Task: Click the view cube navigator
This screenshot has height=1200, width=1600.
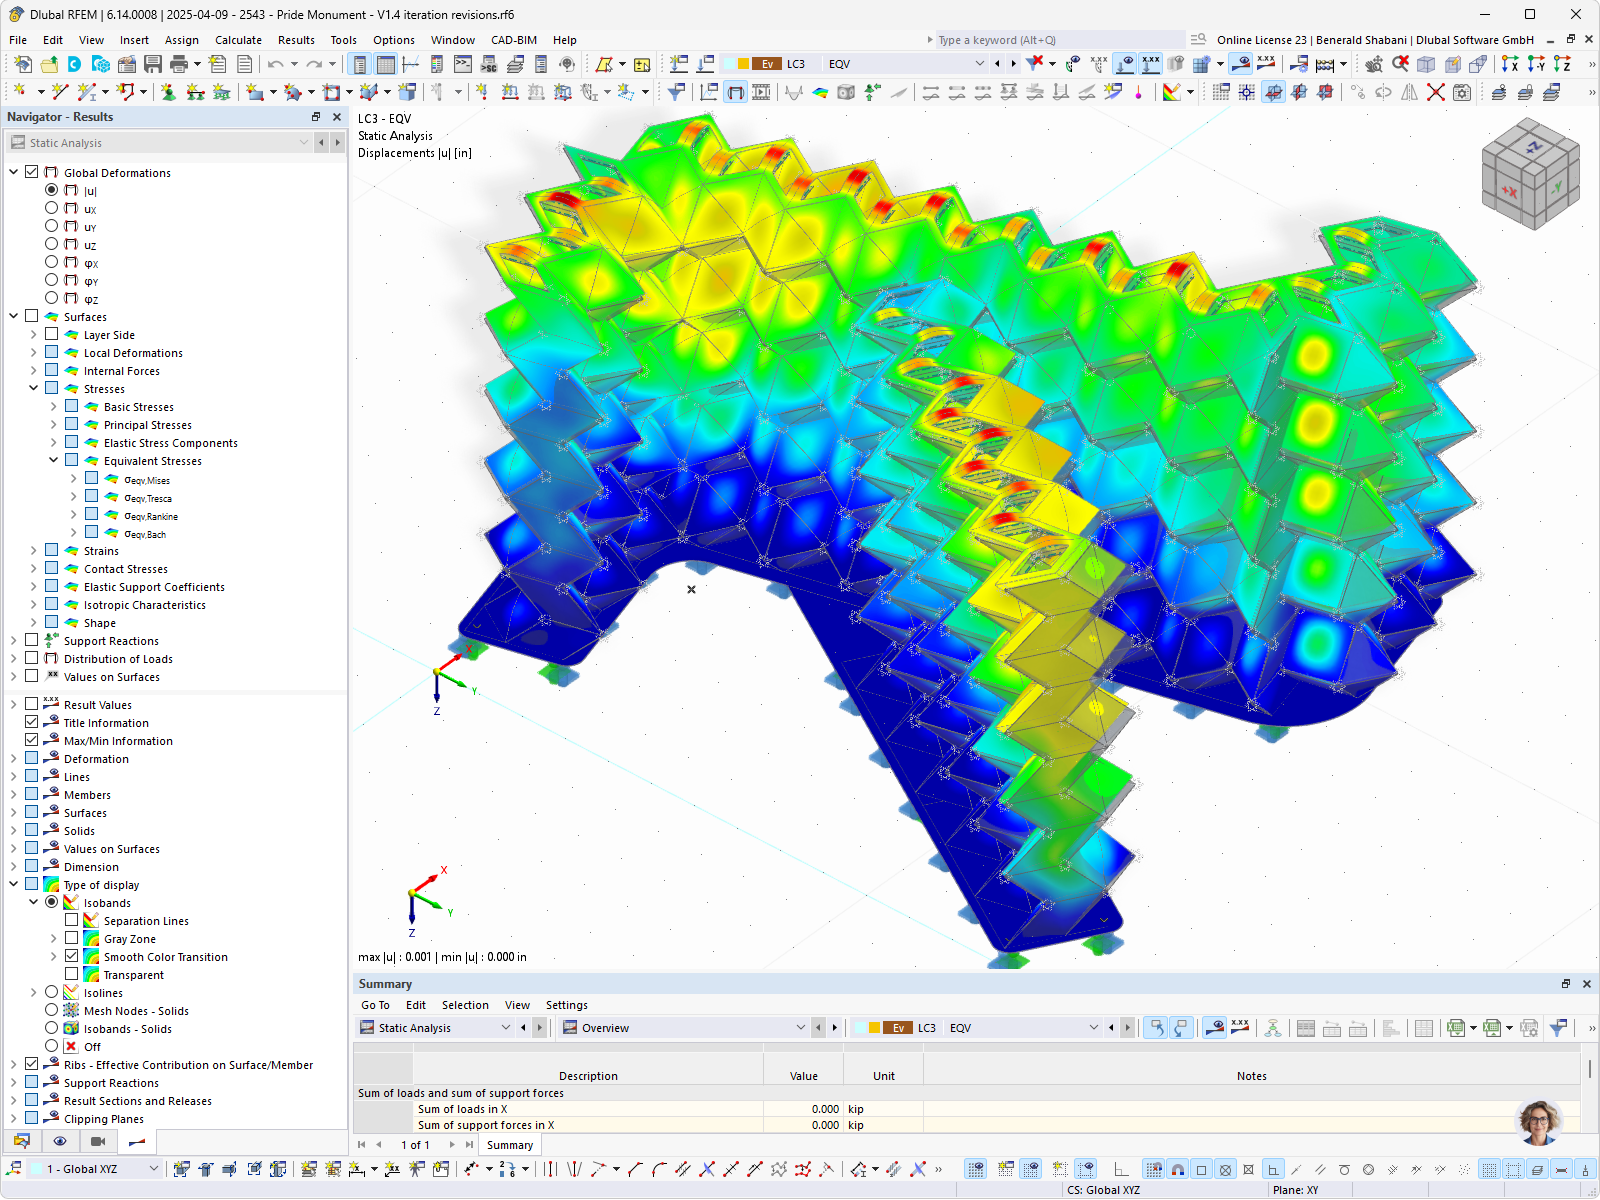Action: point(1530,173)
